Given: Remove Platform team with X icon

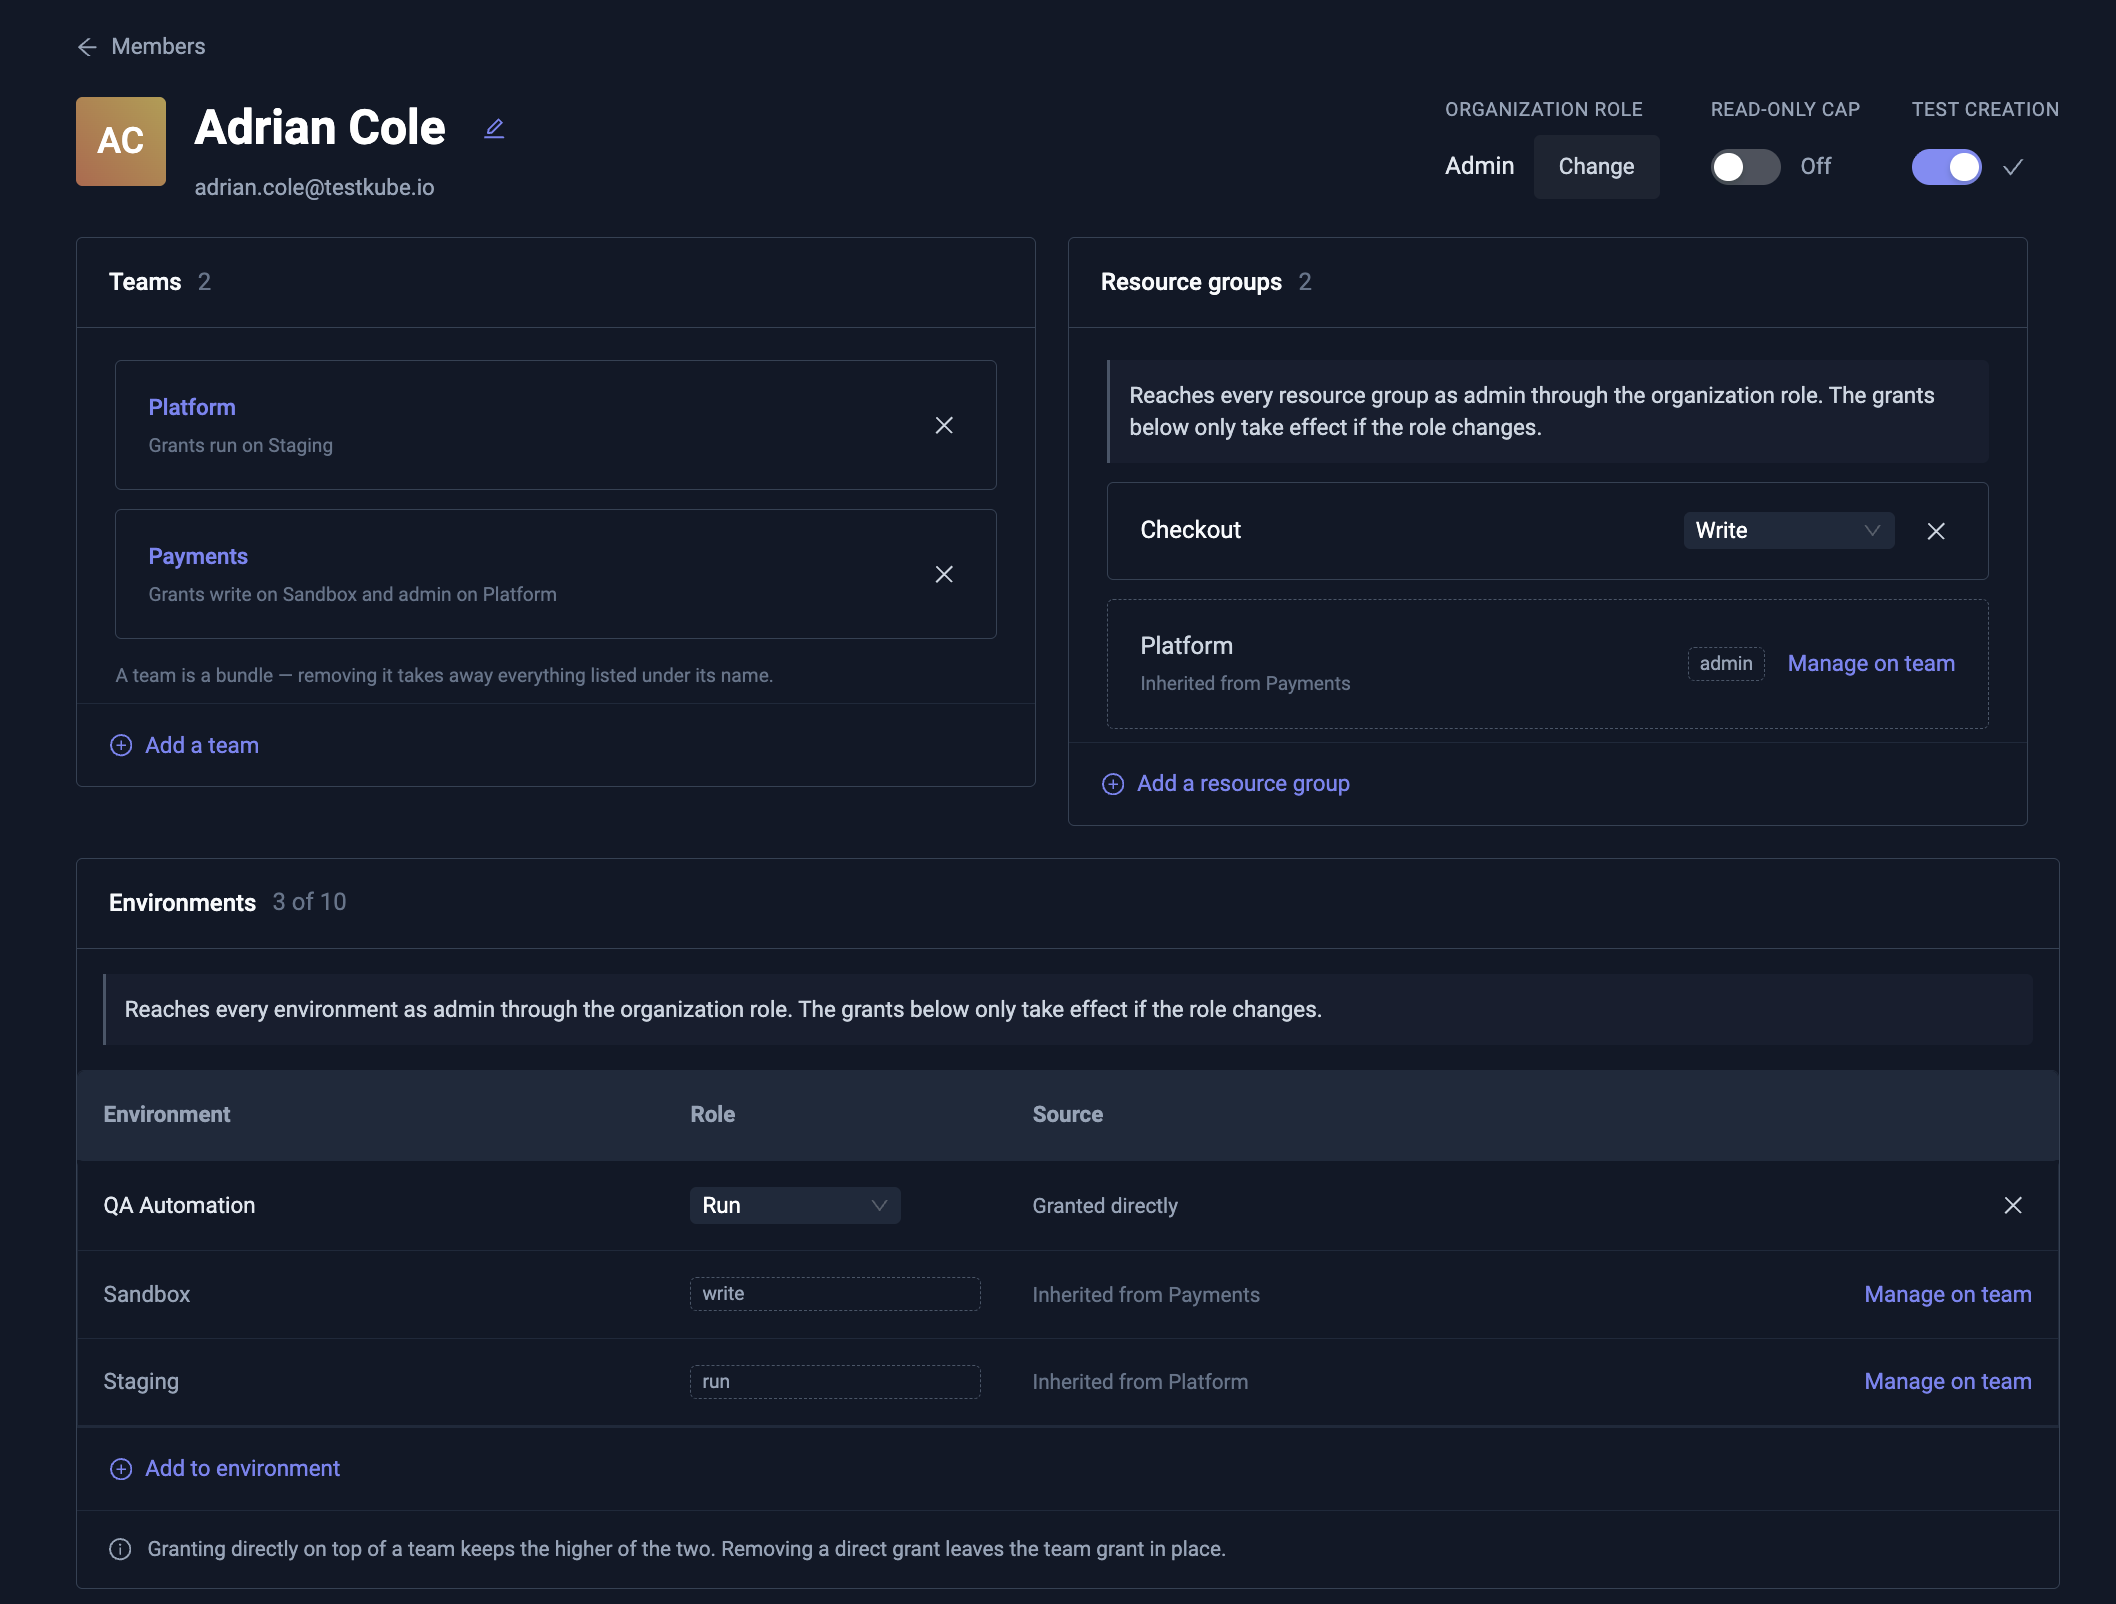Looking at the screenshot, I should tap(944, 425).
